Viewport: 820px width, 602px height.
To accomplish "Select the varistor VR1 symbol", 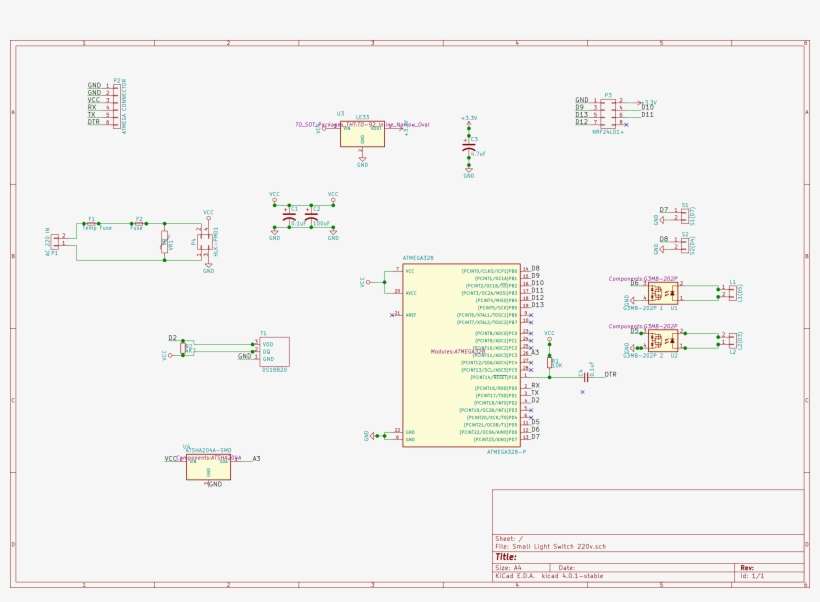I will [x=164, y=241].
